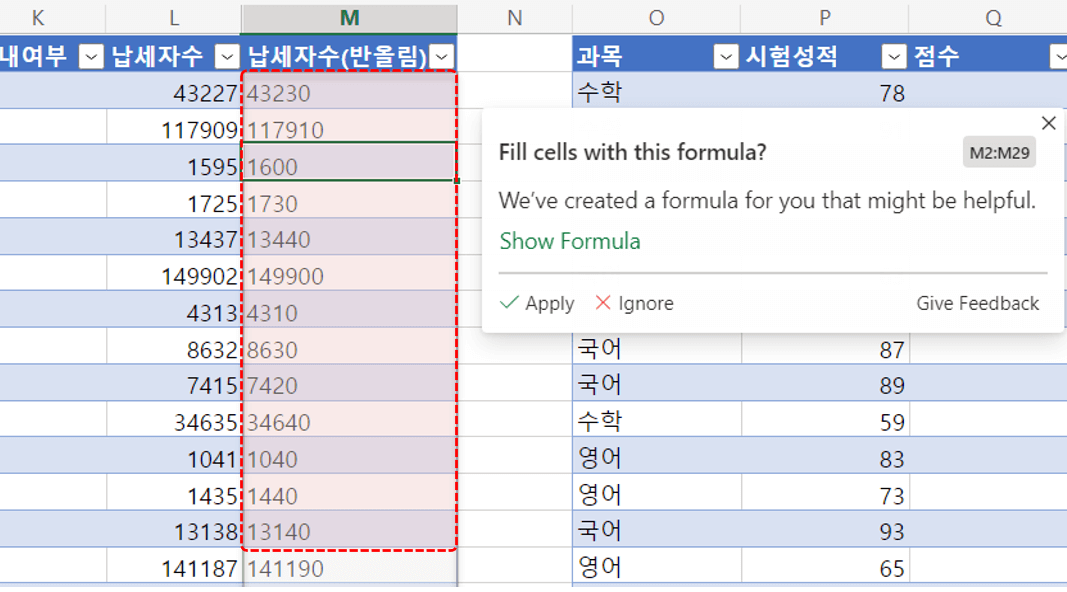Click score cell 89 in 시험성적
The width and height of the screenshot is (1067, 592).
(x=825, y=383)
